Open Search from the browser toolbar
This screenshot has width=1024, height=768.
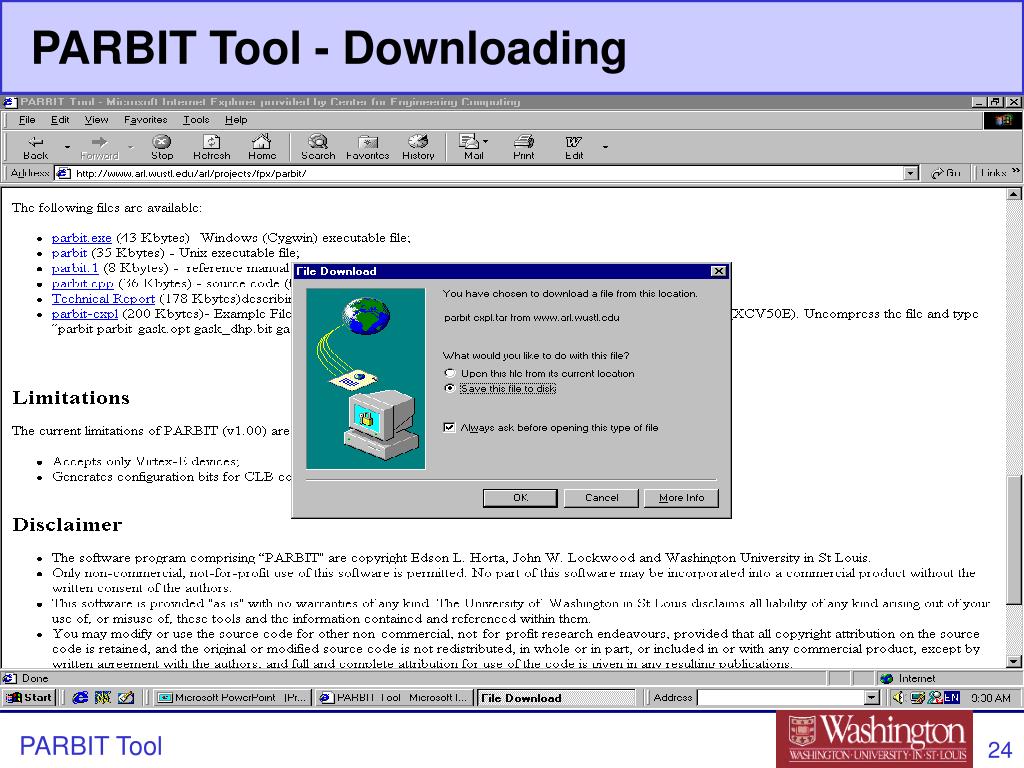coord(318,148)
